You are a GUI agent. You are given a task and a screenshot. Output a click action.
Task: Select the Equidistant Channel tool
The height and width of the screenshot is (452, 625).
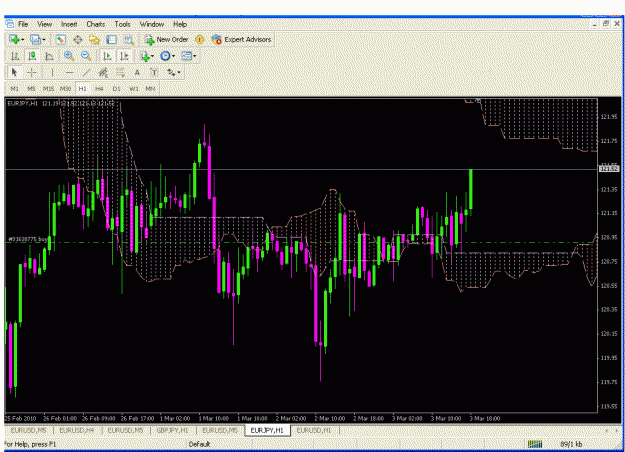(x=103, y=73)
